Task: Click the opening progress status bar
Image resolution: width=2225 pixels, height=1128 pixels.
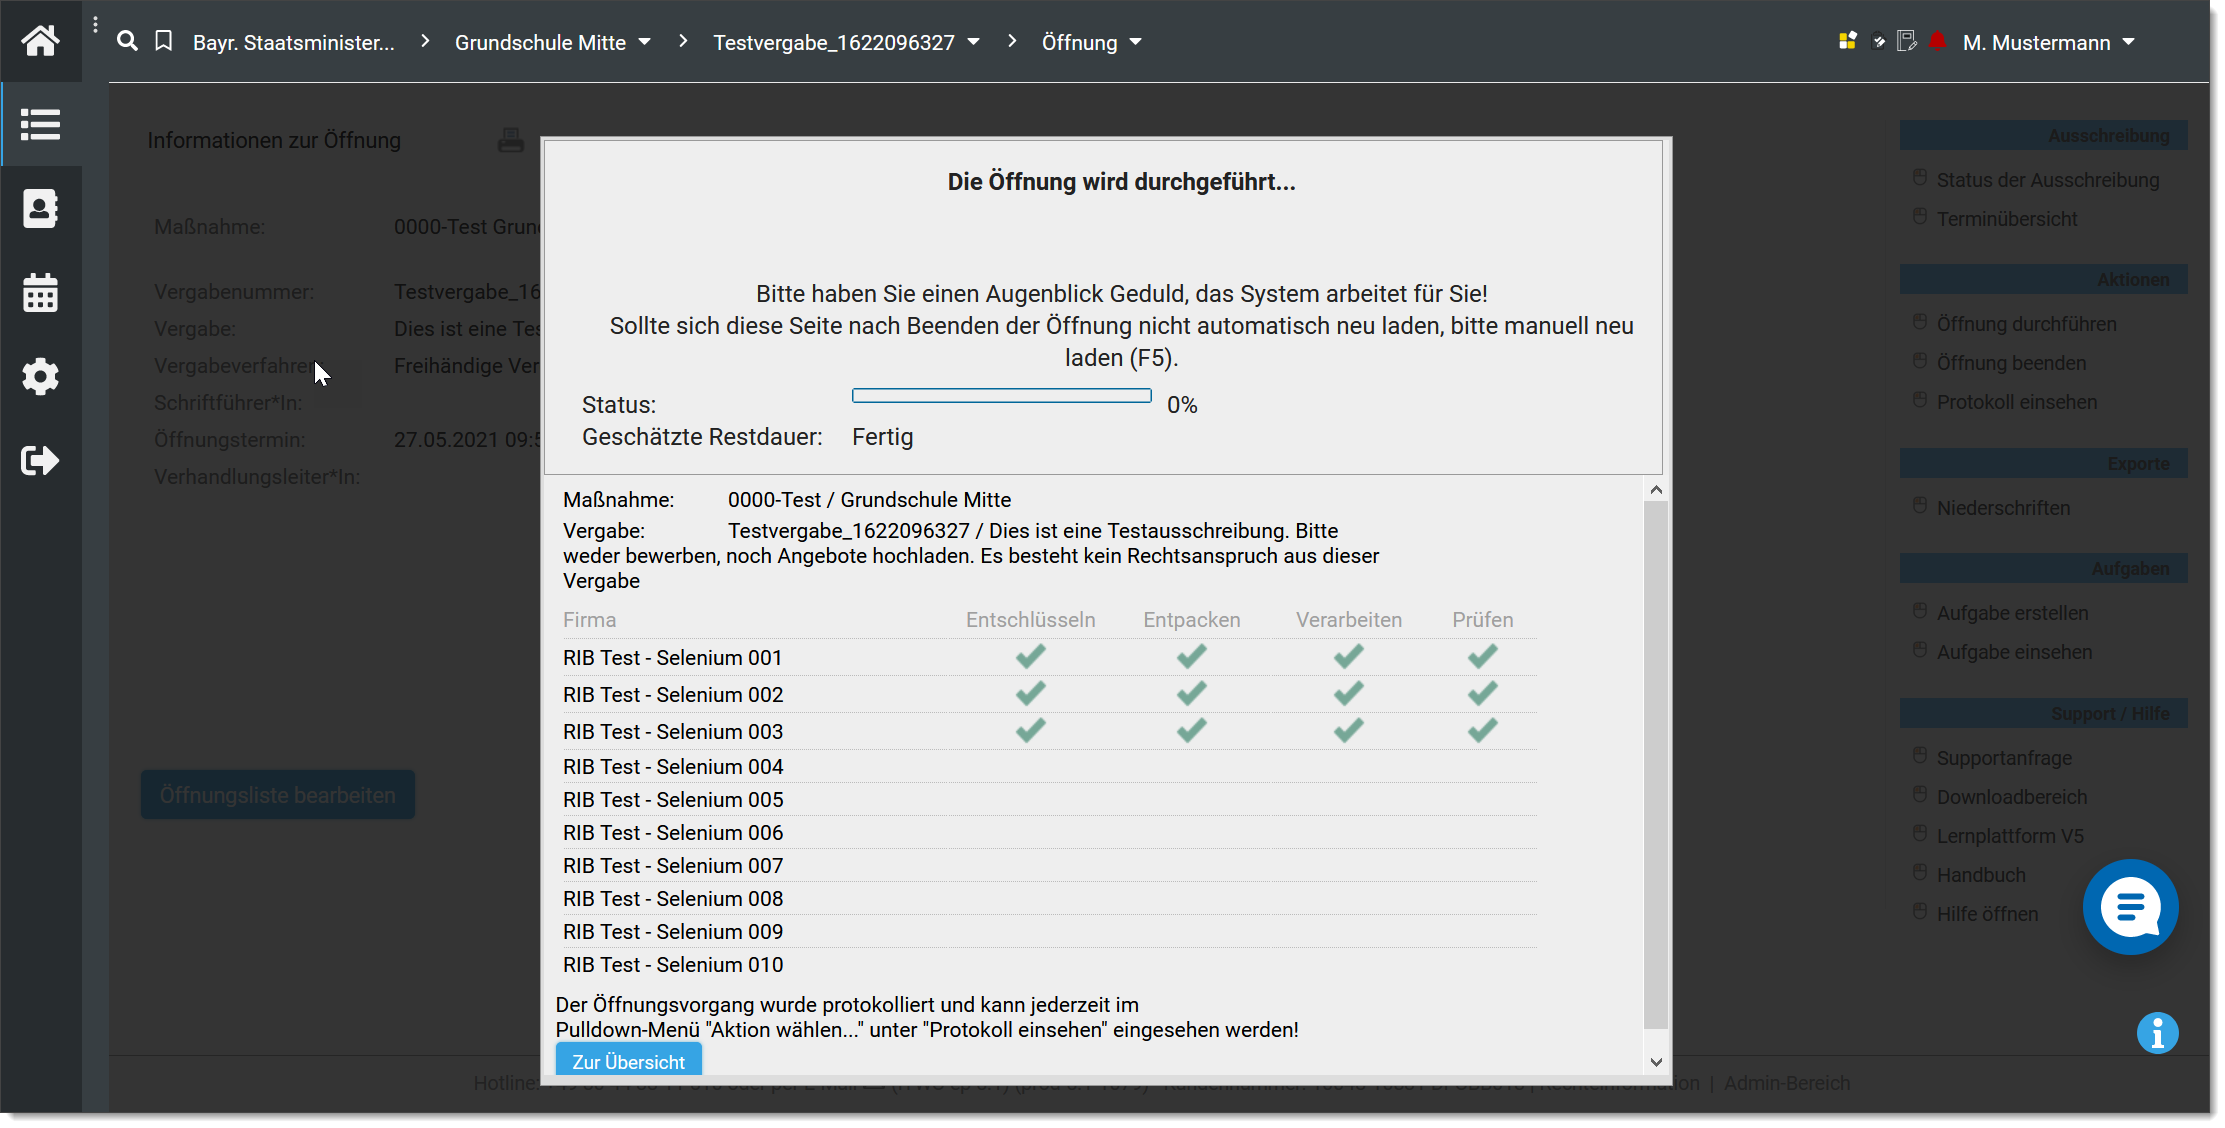Action: coord(1001,396)
